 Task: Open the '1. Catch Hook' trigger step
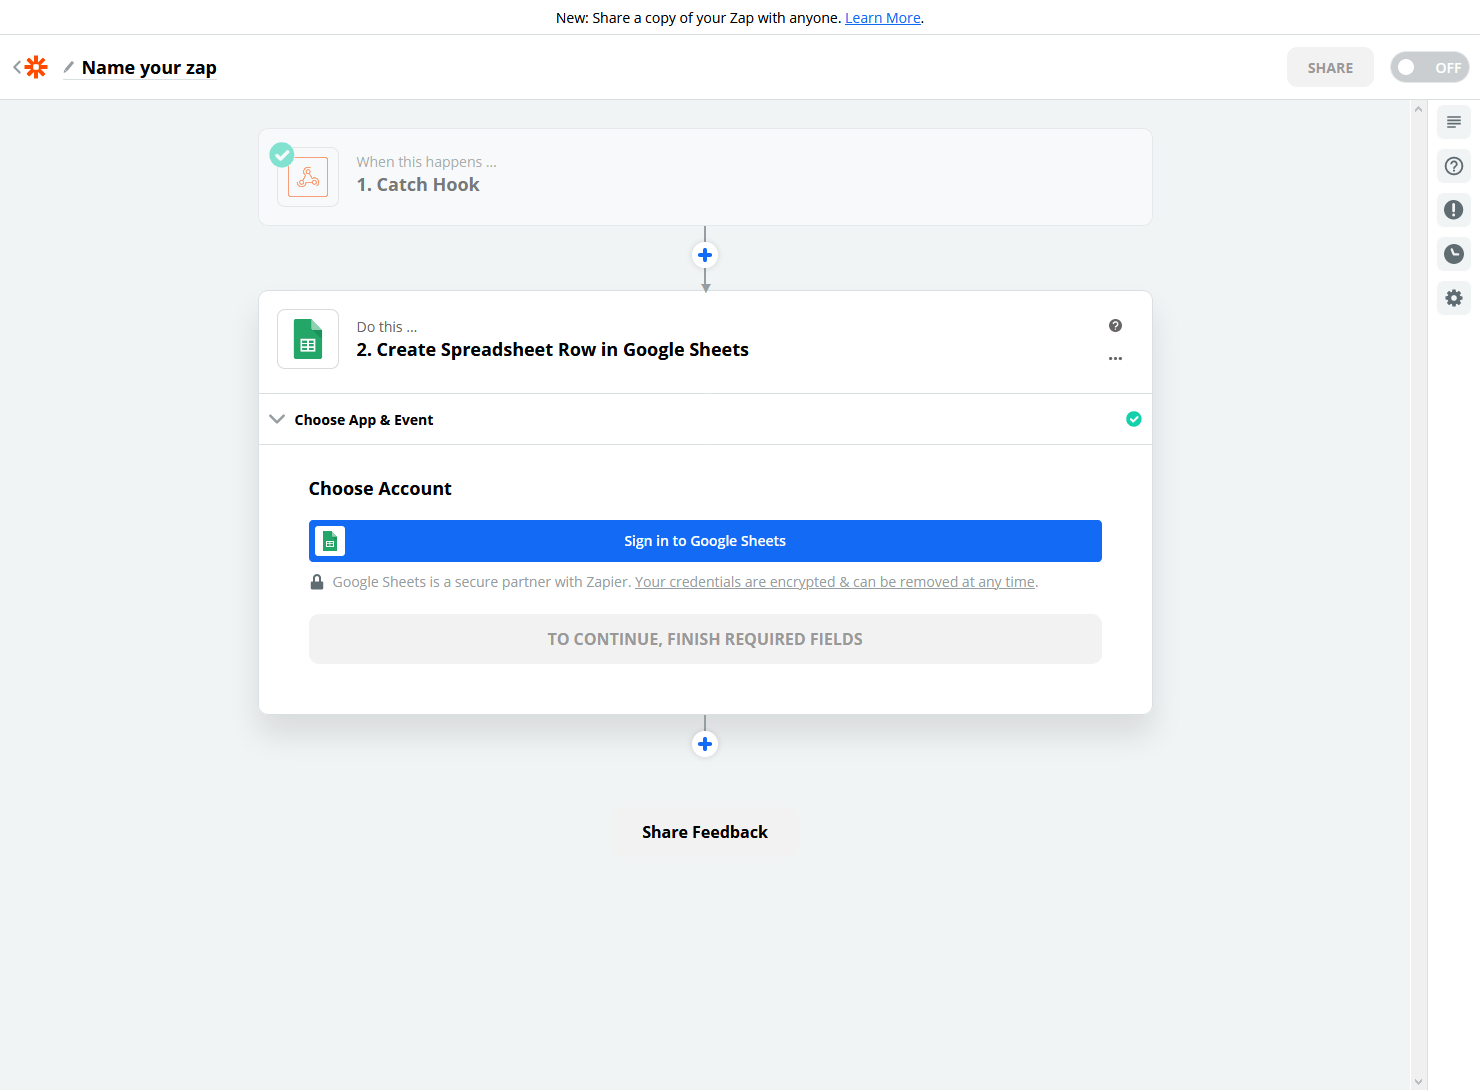(x=705, y=177)
